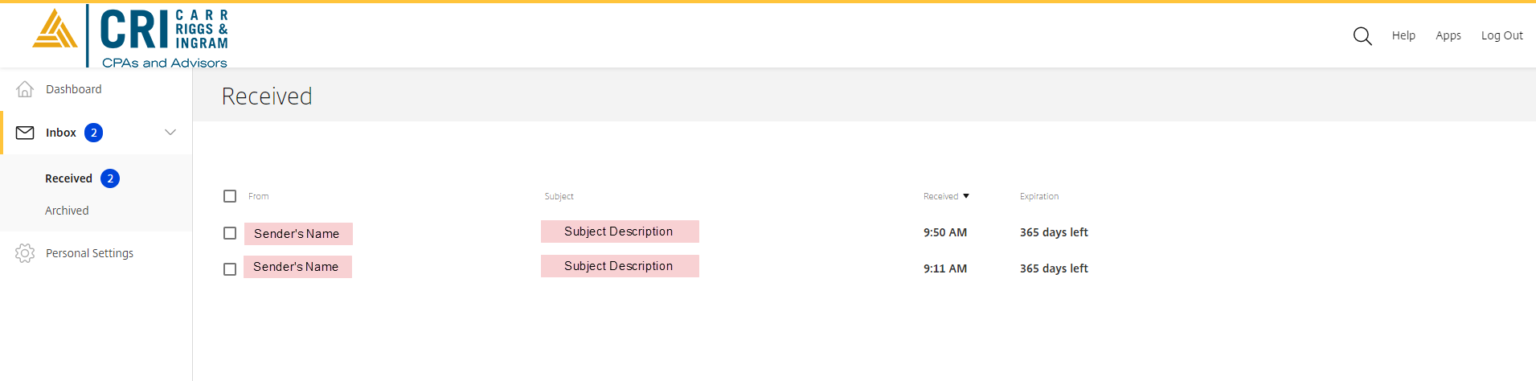
Task: Check the 9:11 AM message checkbox
Action: (x=230, y=269)
